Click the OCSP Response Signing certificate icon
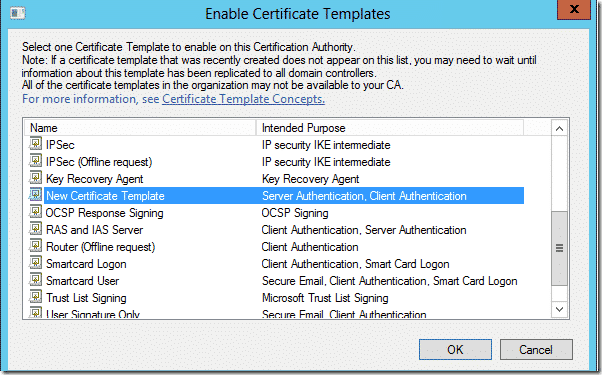 (x=35, y=212)
